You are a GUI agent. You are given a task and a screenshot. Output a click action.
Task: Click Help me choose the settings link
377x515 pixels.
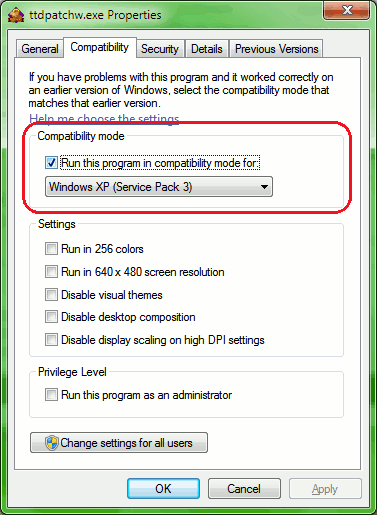coord(104,118)
